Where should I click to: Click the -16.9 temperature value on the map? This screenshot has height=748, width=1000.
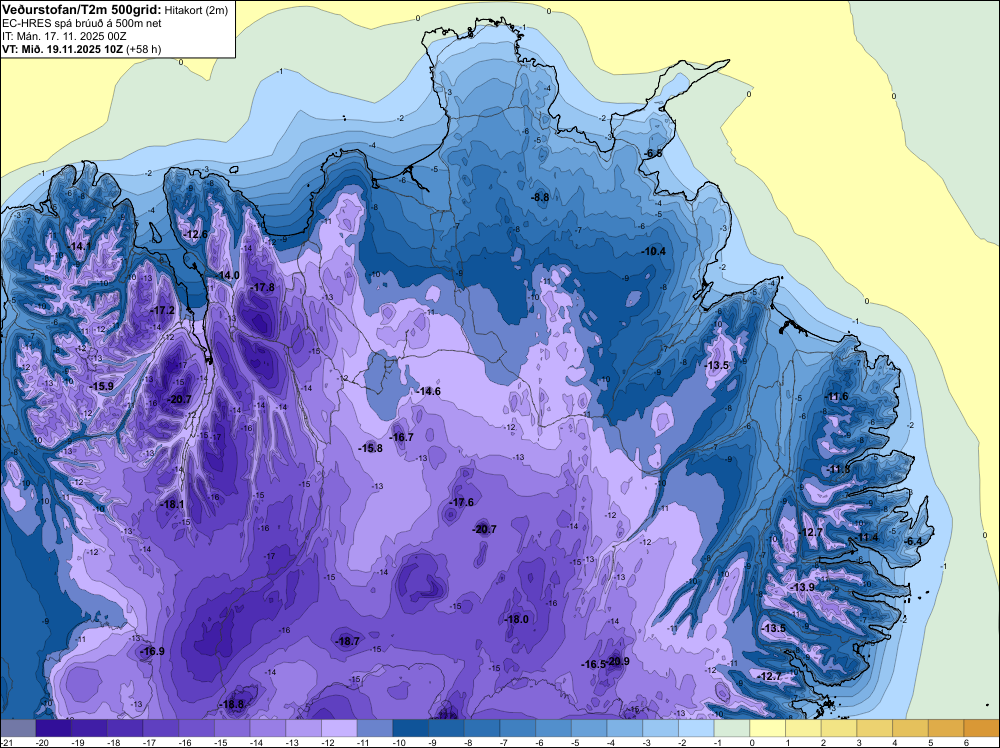[152, 651]
